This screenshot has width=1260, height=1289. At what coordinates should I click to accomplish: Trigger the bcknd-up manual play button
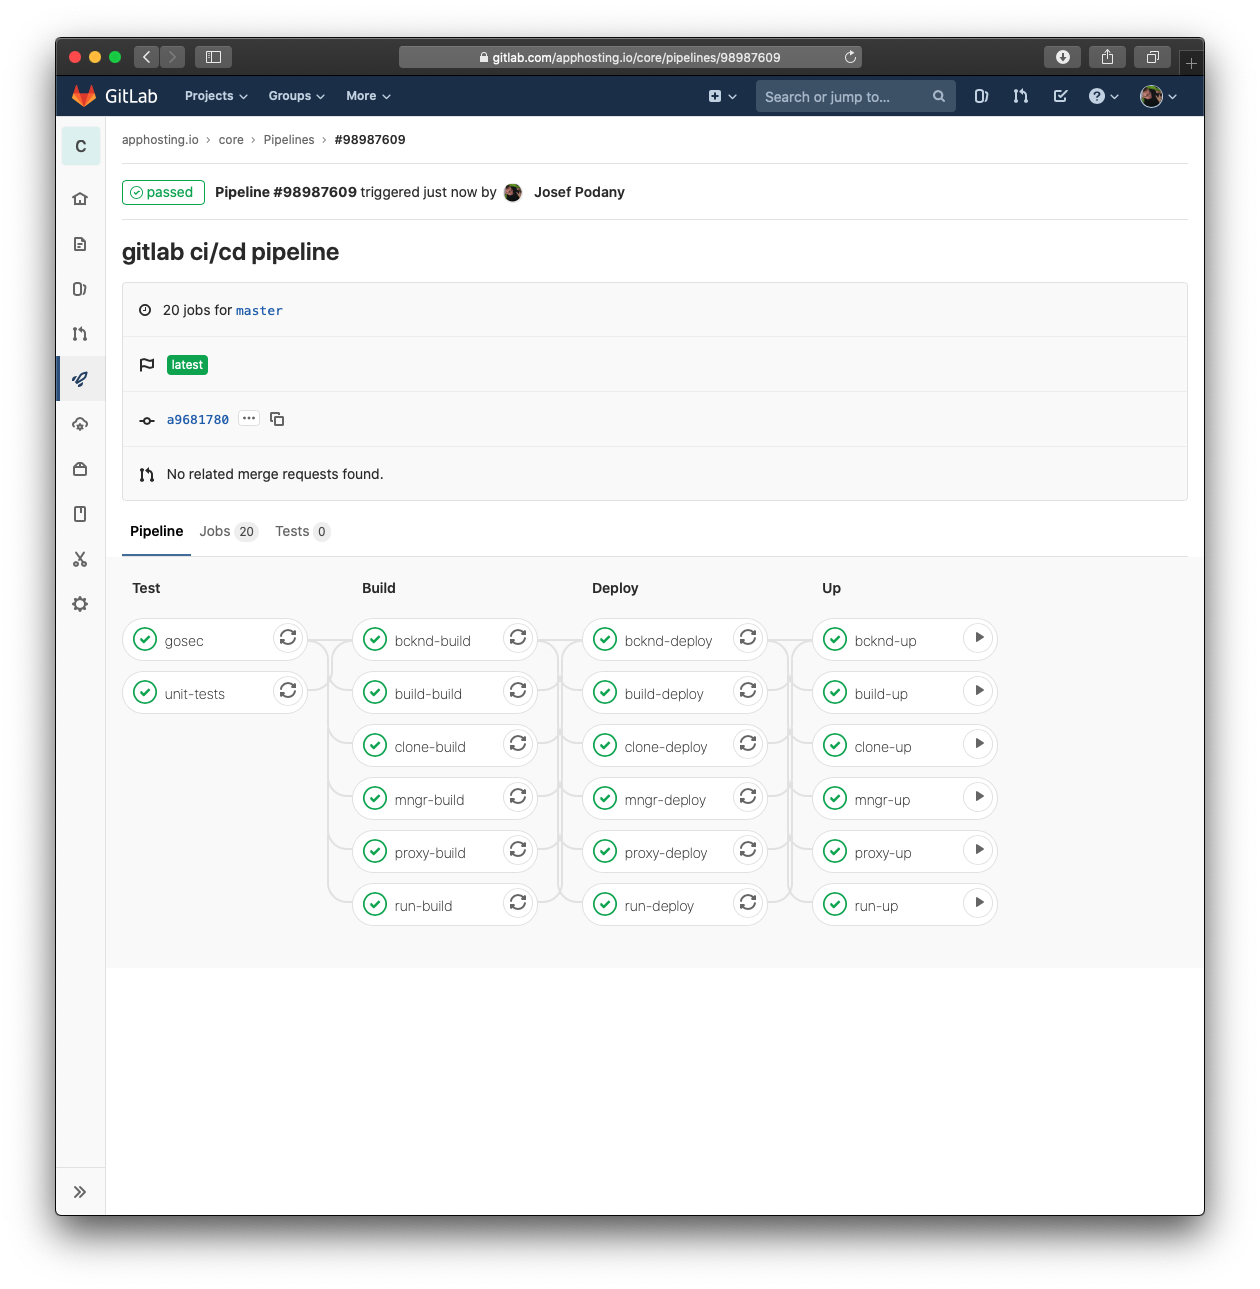[x=978, y=638]
